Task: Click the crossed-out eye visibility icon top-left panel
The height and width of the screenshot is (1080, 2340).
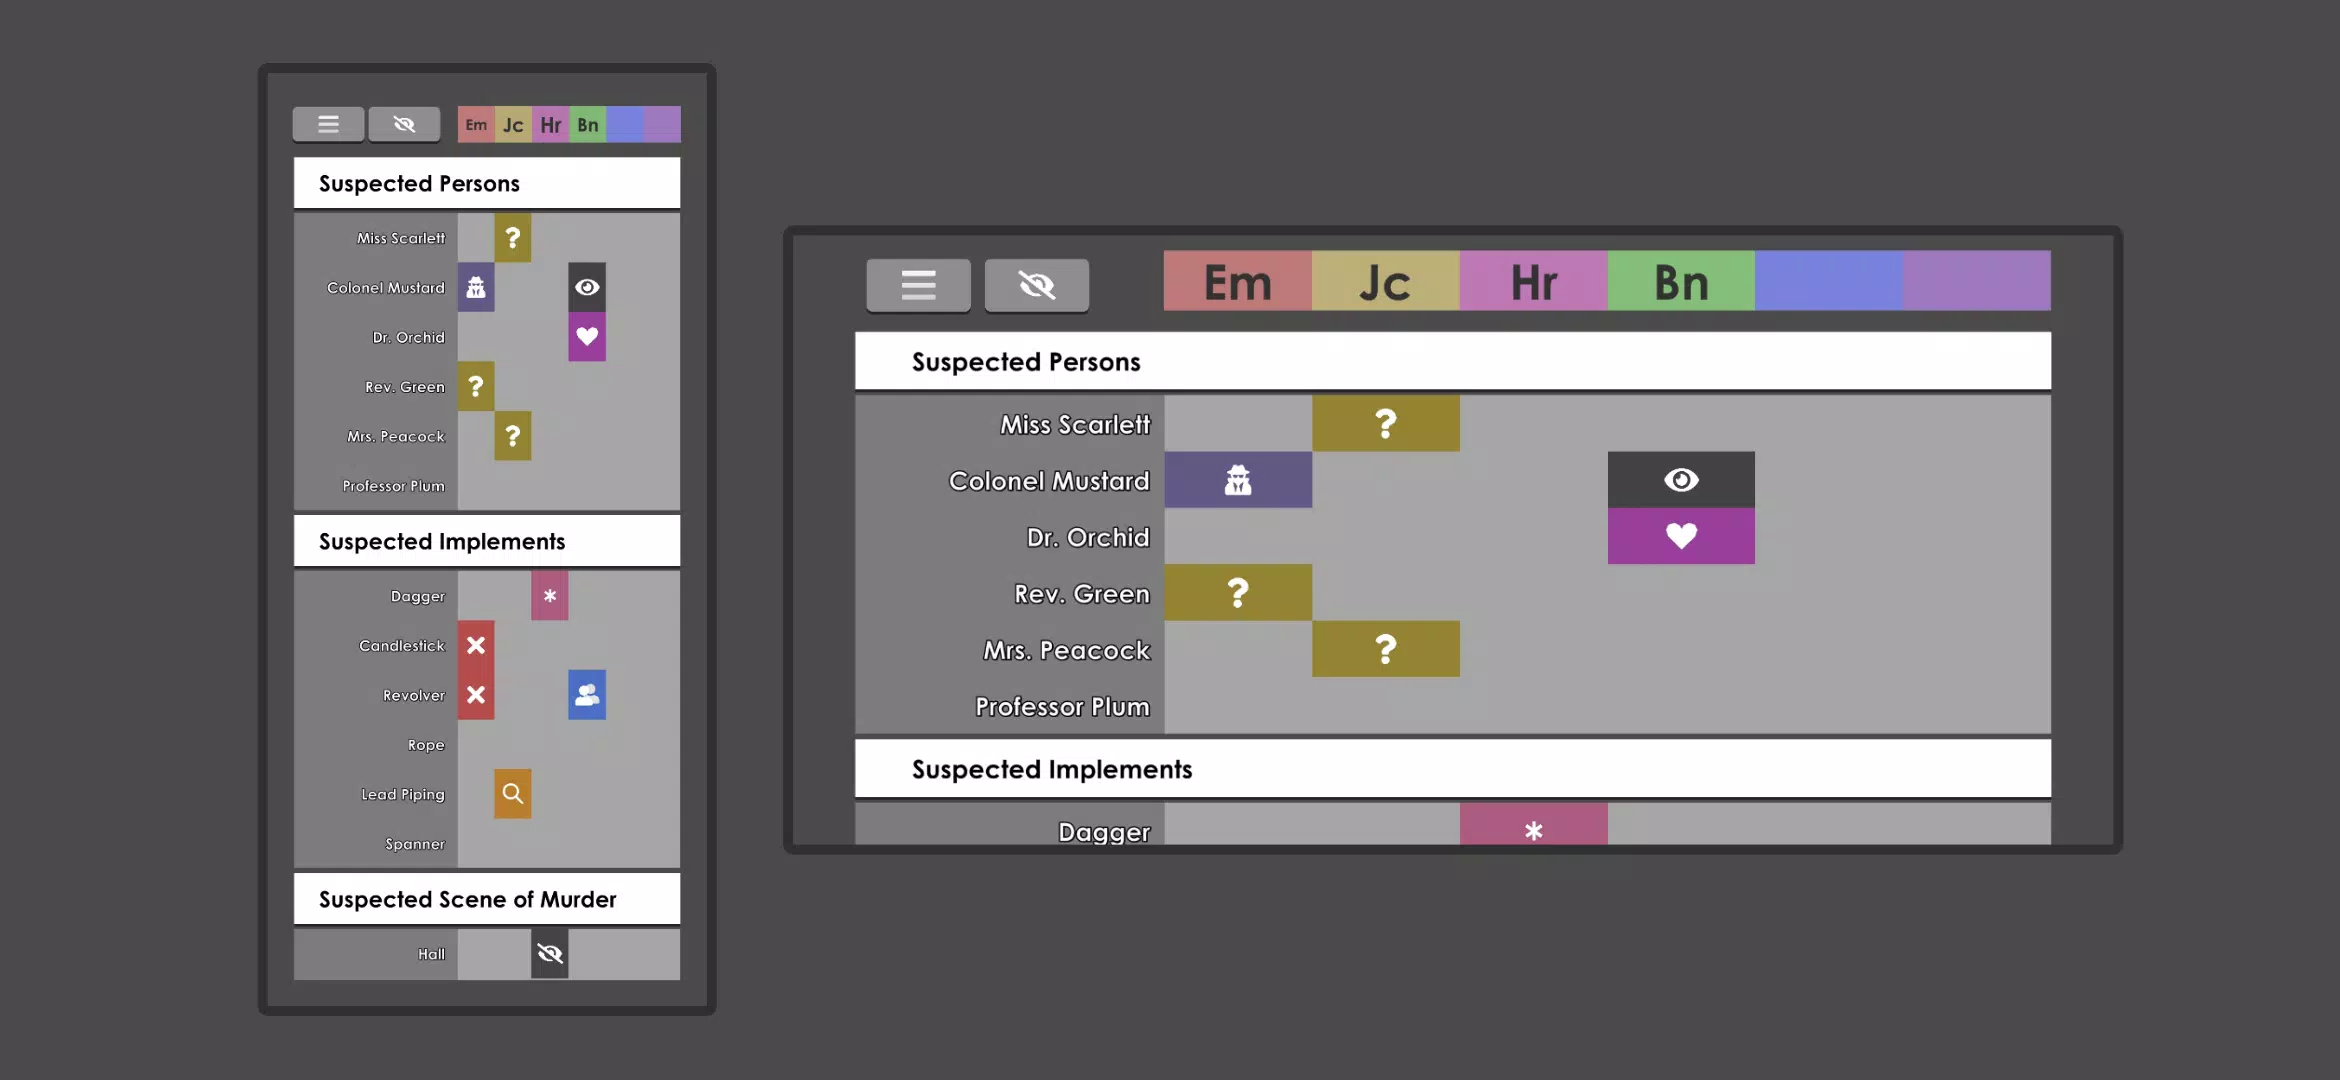Action: [404, 122]
